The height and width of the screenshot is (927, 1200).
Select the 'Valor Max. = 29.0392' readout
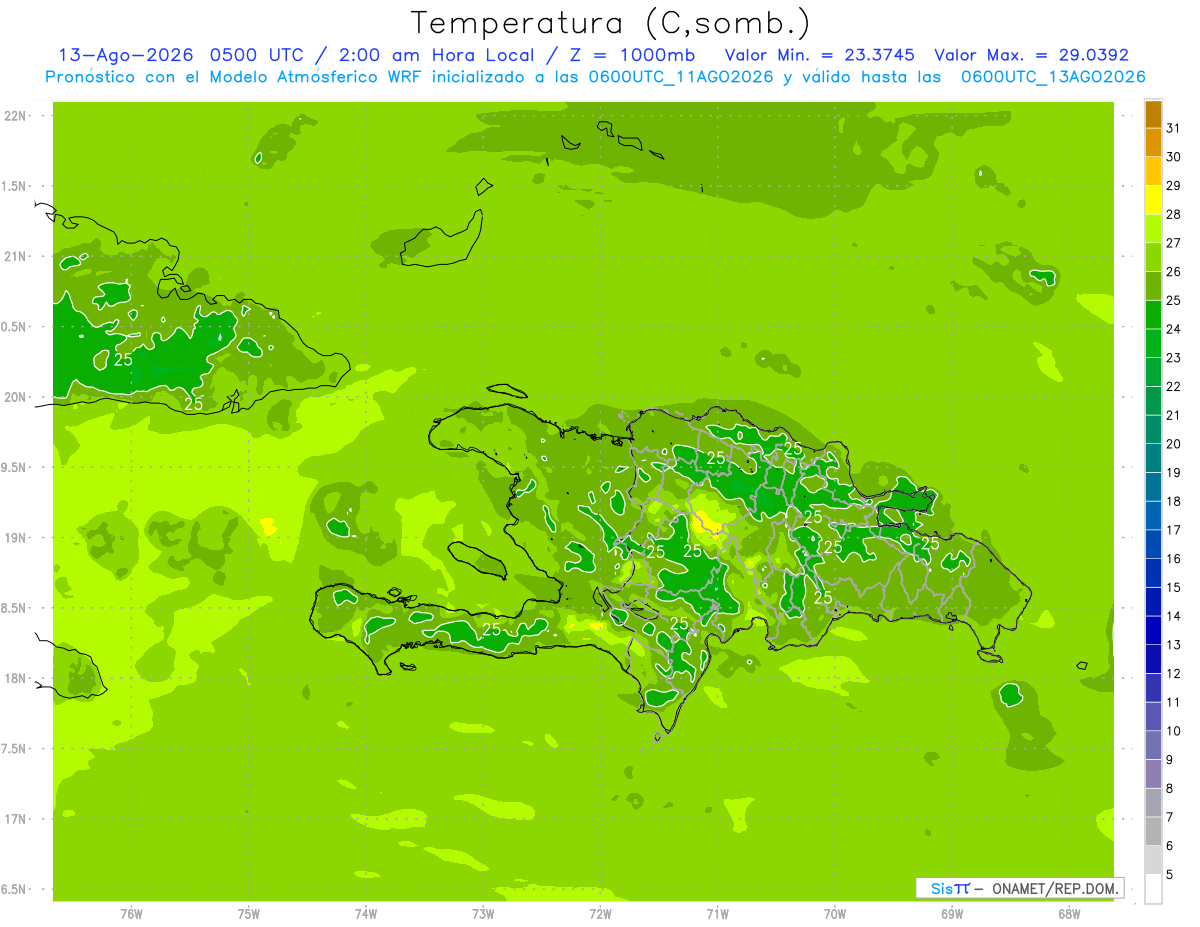tap(1031, 55)
